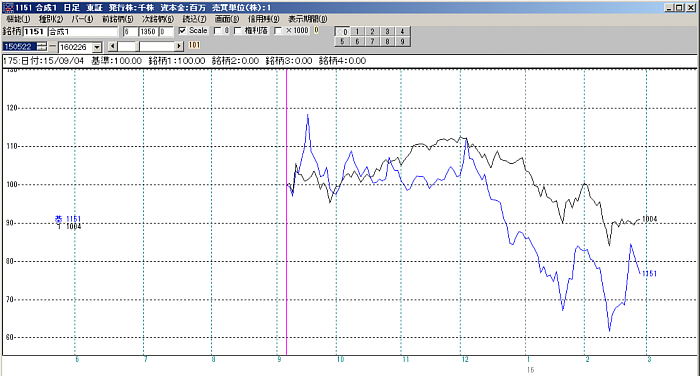Select preset button 4 in the grid

click(x=402, y=32)
